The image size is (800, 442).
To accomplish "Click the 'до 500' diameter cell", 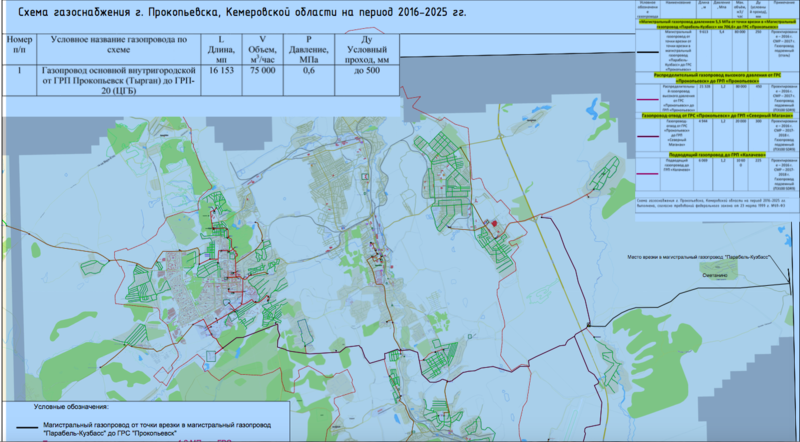I will [364, 72].
